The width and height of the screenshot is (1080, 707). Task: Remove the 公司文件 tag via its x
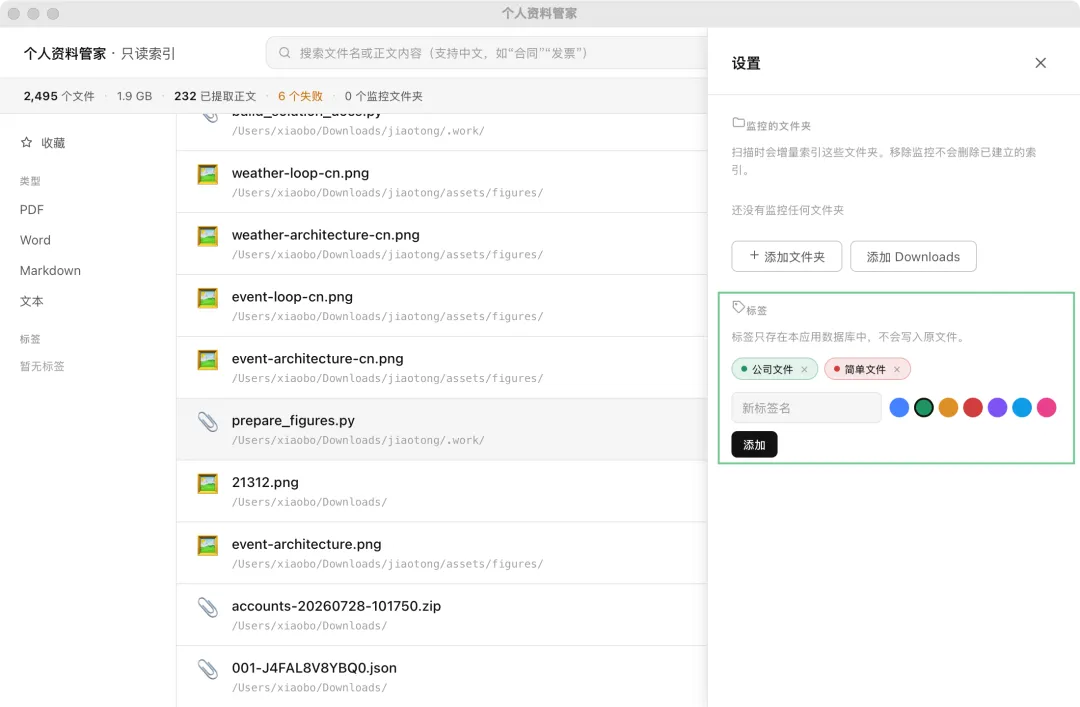(804, 369)
